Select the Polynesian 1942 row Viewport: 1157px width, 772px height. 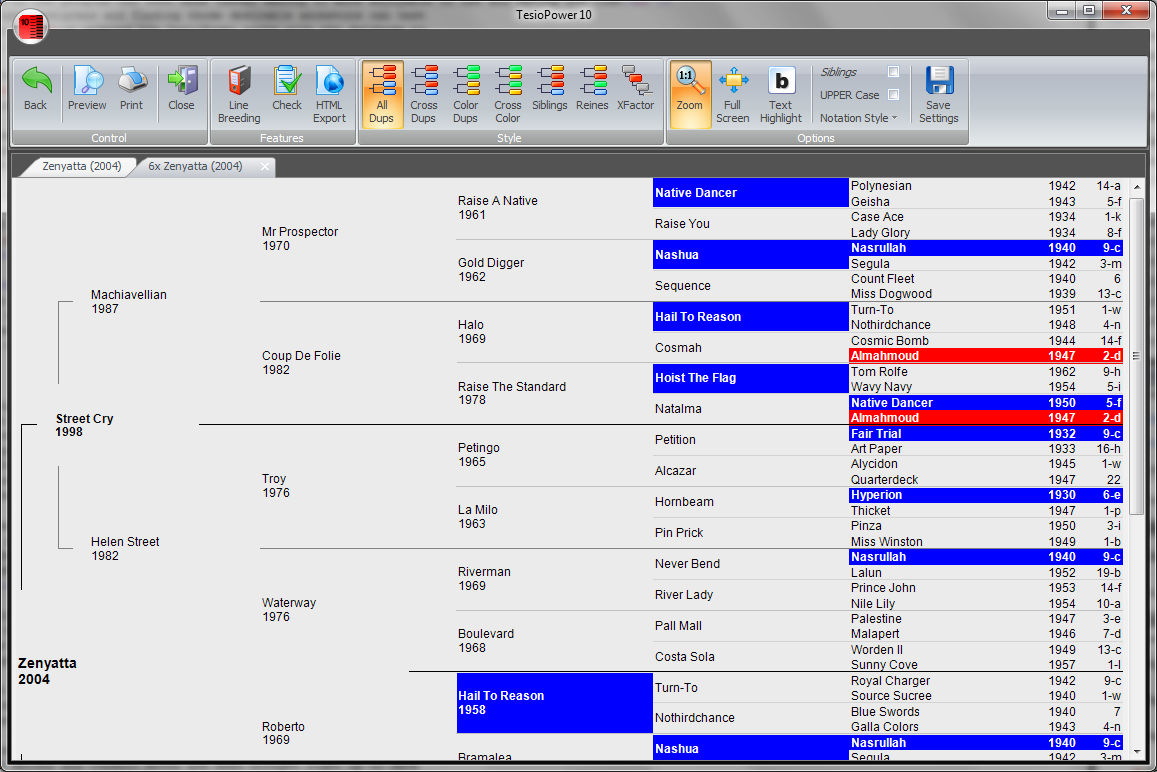tap(986, 186)
